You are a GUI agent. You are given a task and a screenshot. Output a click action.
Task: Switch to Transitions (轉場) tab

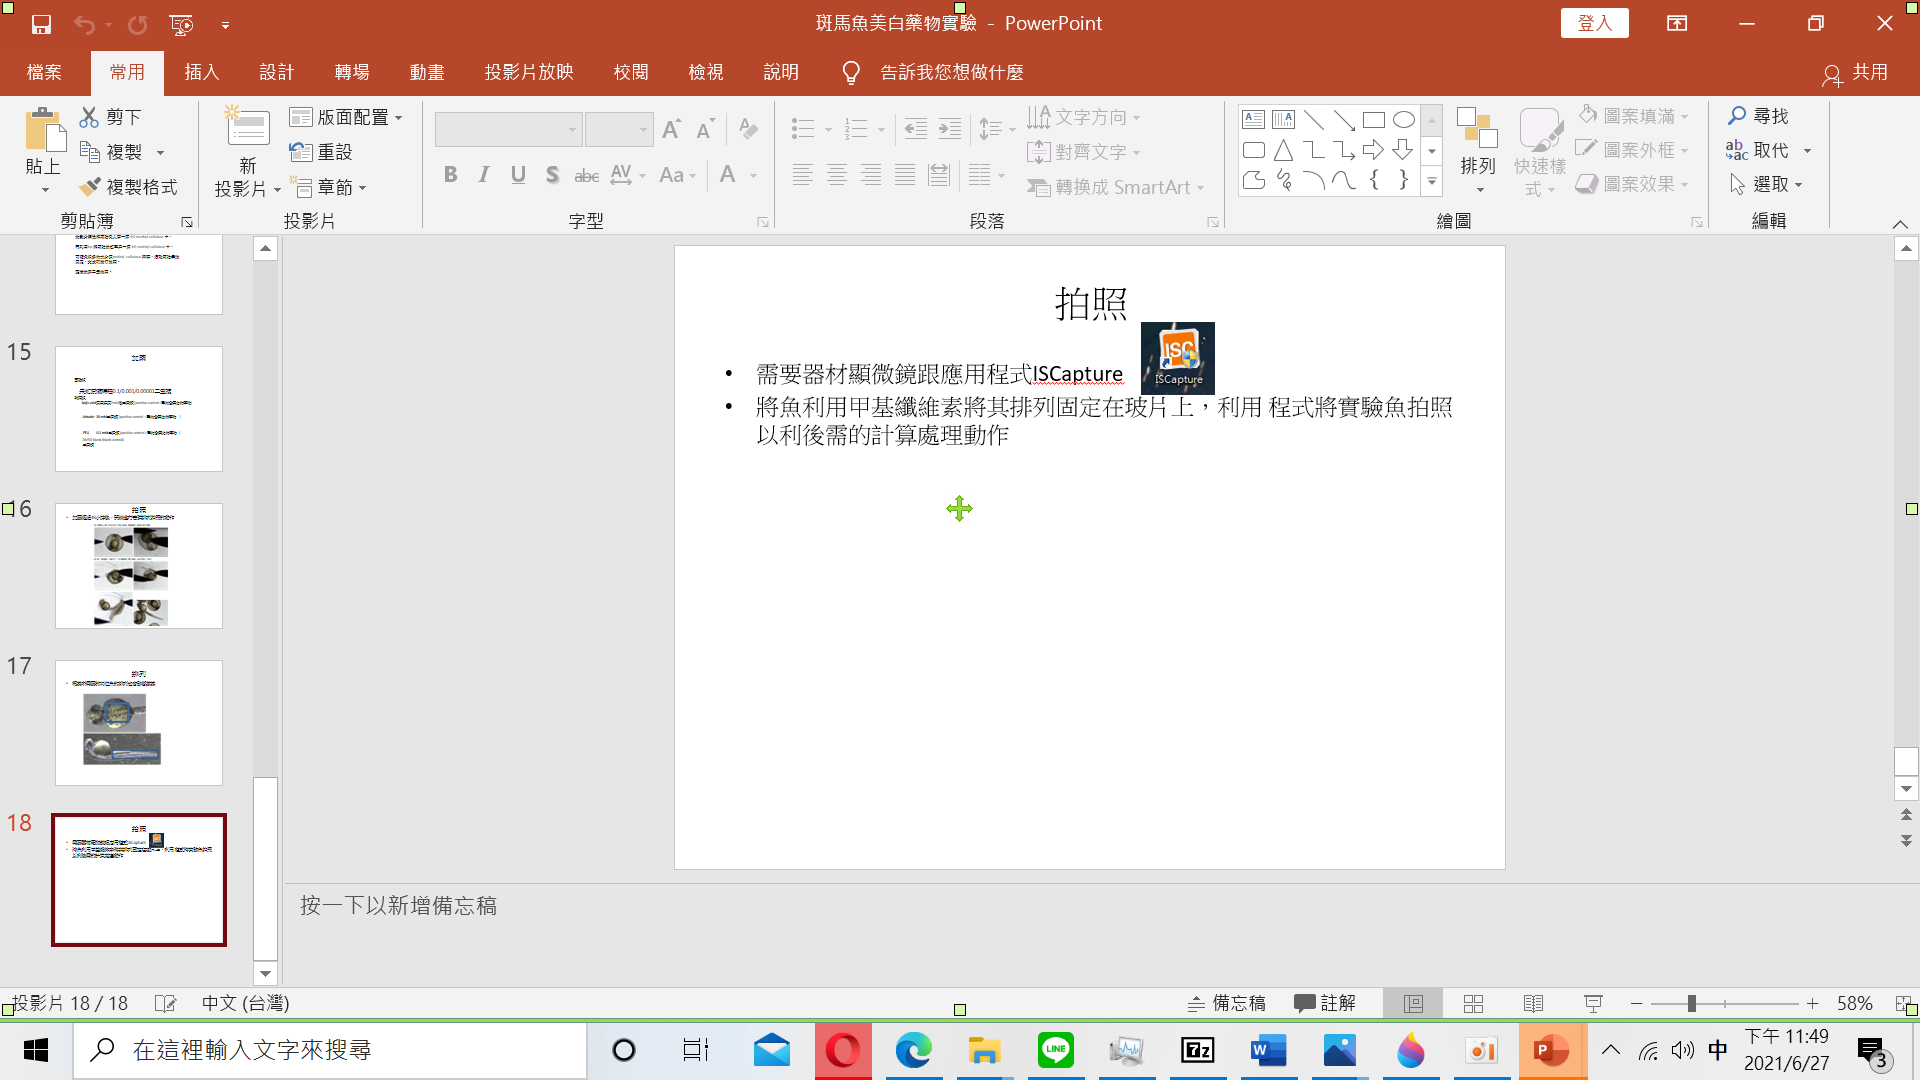[x=352, y=72]
